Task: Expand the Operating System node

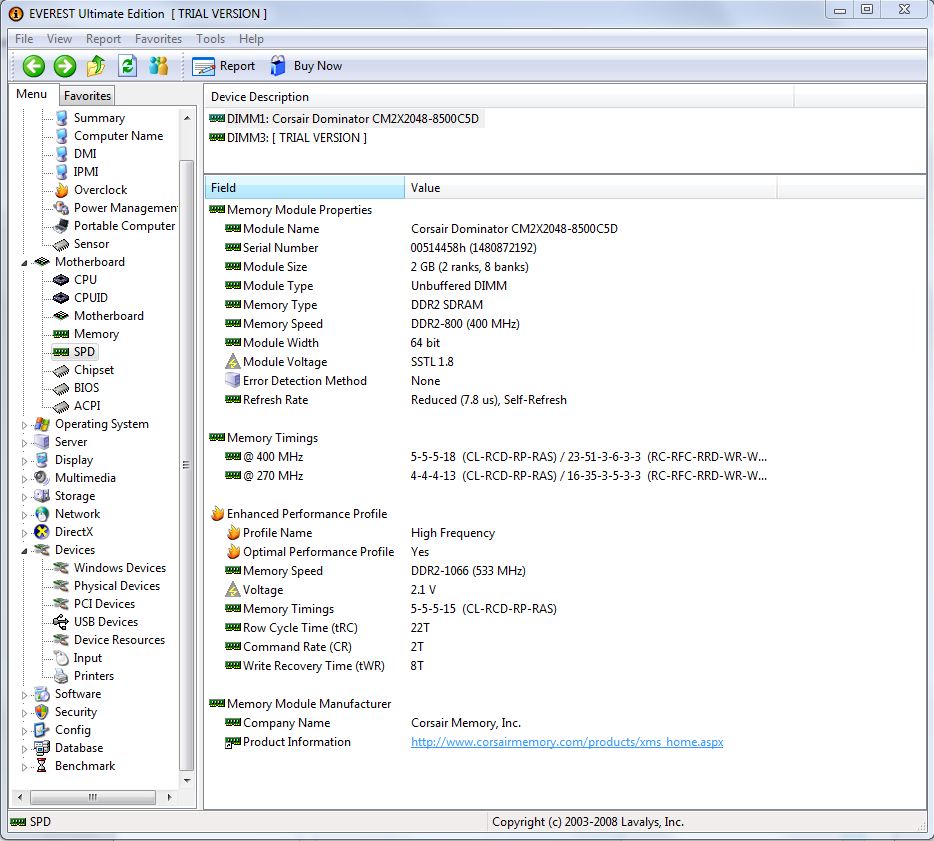Action: click(24, 425)
